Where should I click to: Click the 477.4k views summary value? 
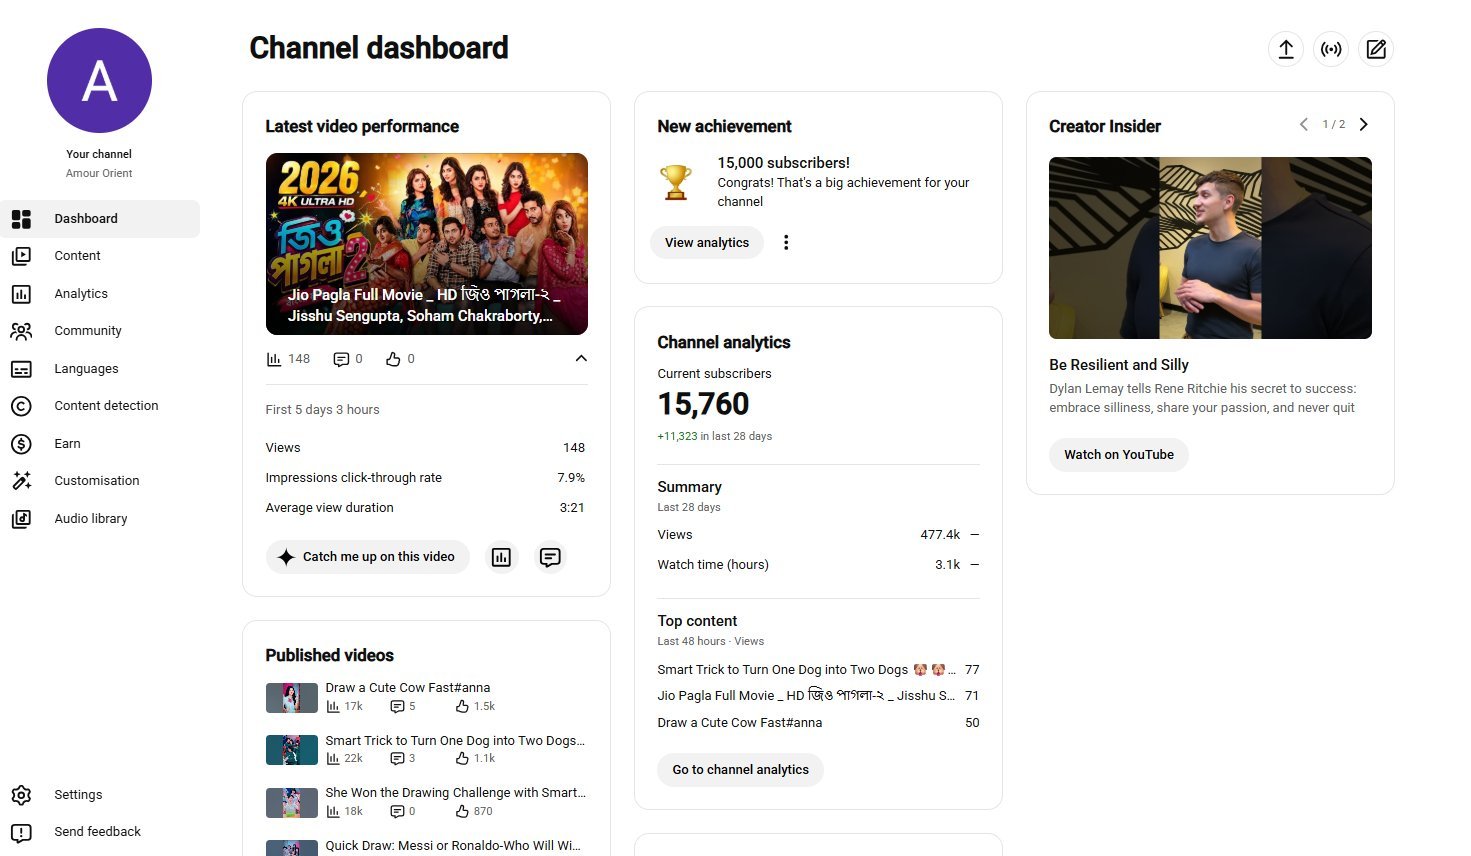pos(940,535)
